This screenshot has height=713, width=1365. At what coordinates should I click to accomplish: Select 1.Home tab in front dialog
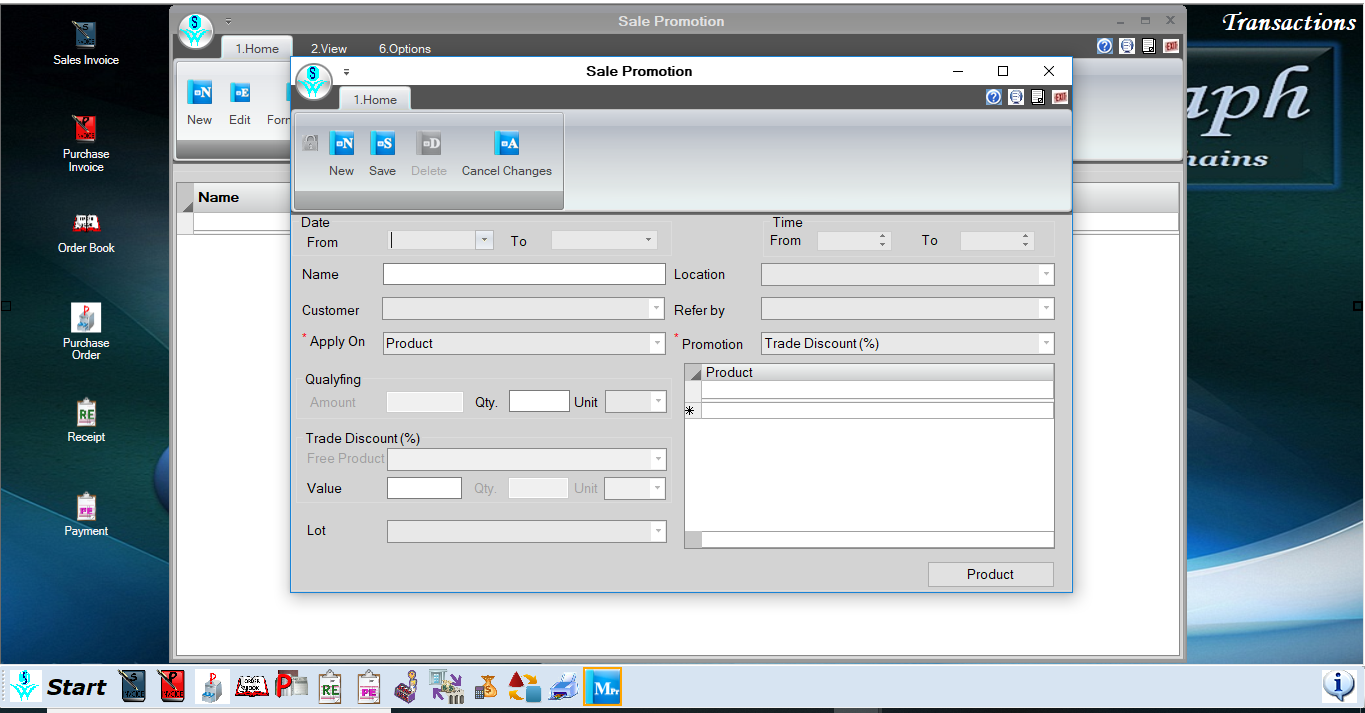pyautogui.click(x=375, y=99)
